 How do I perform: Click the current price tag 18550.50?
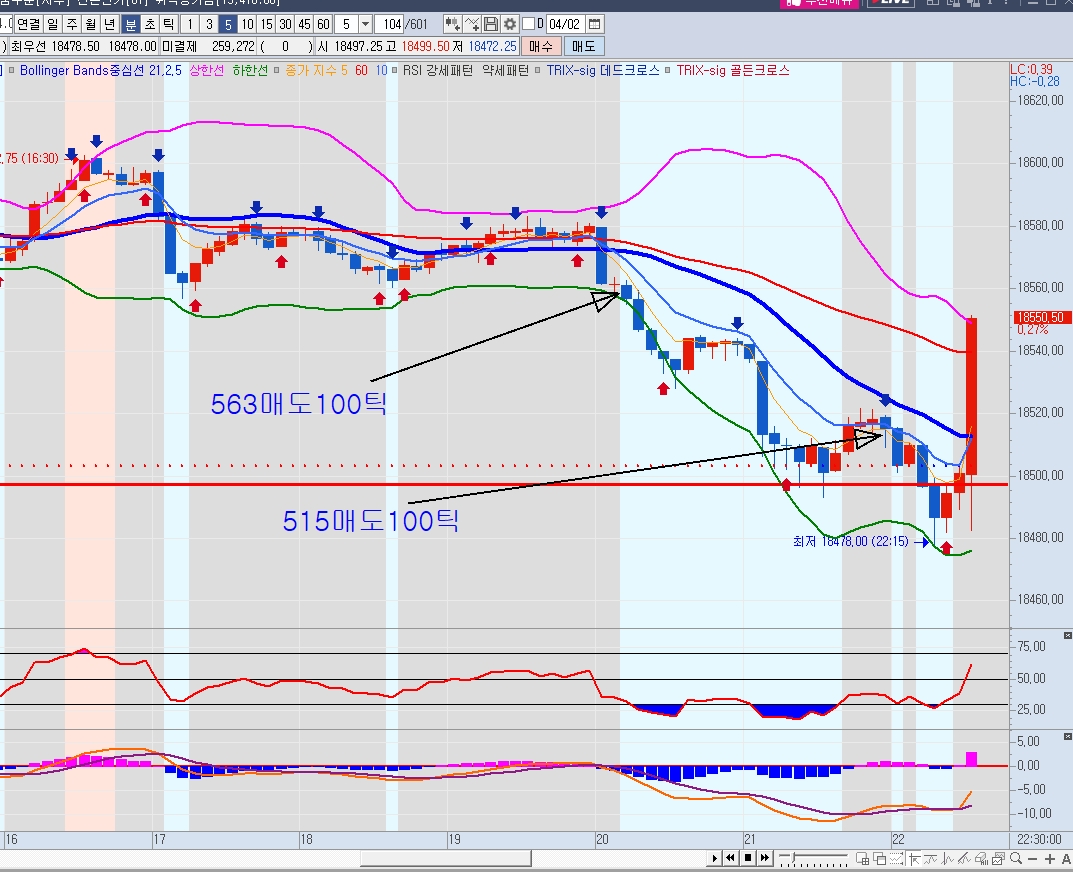pos(1042,318)
